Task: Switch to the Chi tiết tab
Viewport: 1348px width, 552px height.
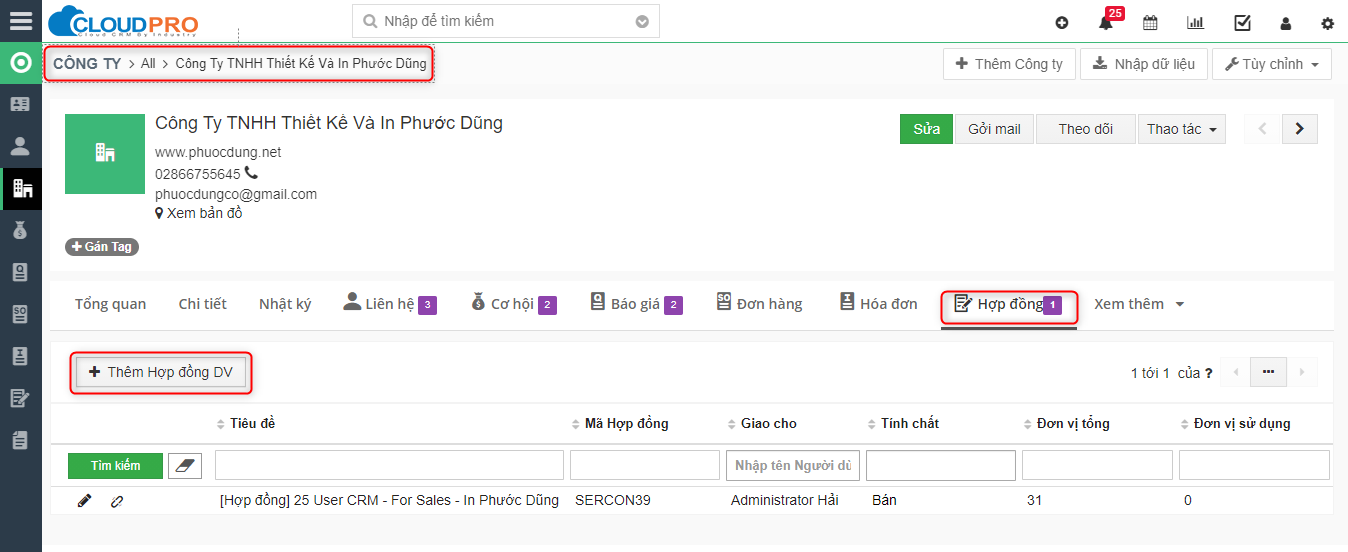Action: 202,304
